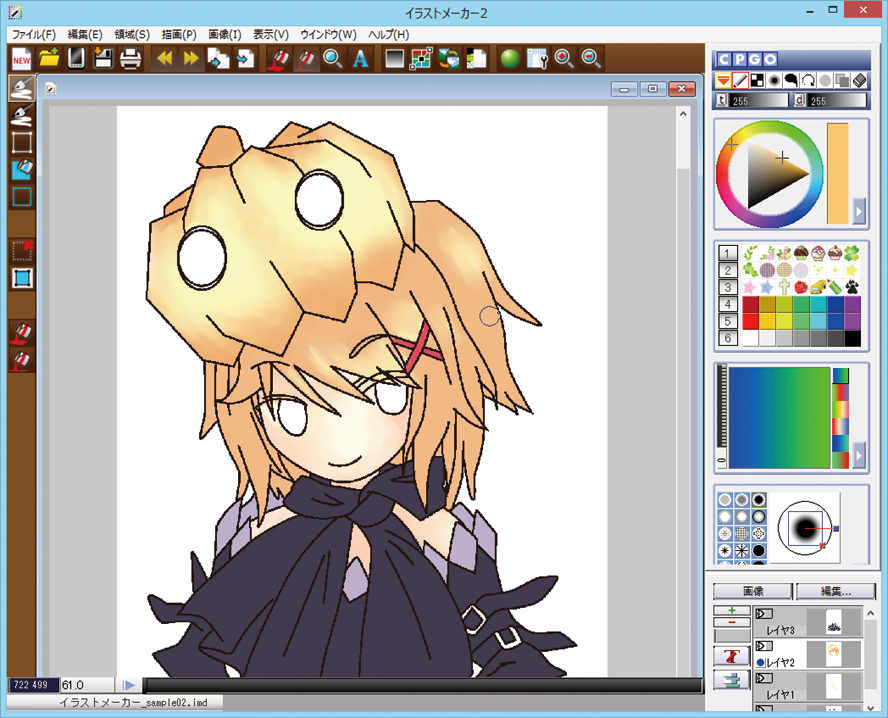Screen dimensions: 888x718
Task: Click the magnifying glass icon beside the A
Action: [333, 59]
